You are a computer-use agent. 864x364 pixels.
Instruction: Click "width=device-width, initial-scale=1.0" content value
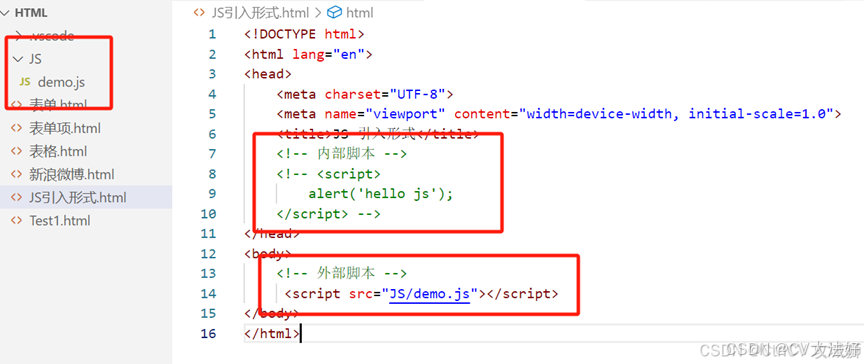(x=677, y=114)
